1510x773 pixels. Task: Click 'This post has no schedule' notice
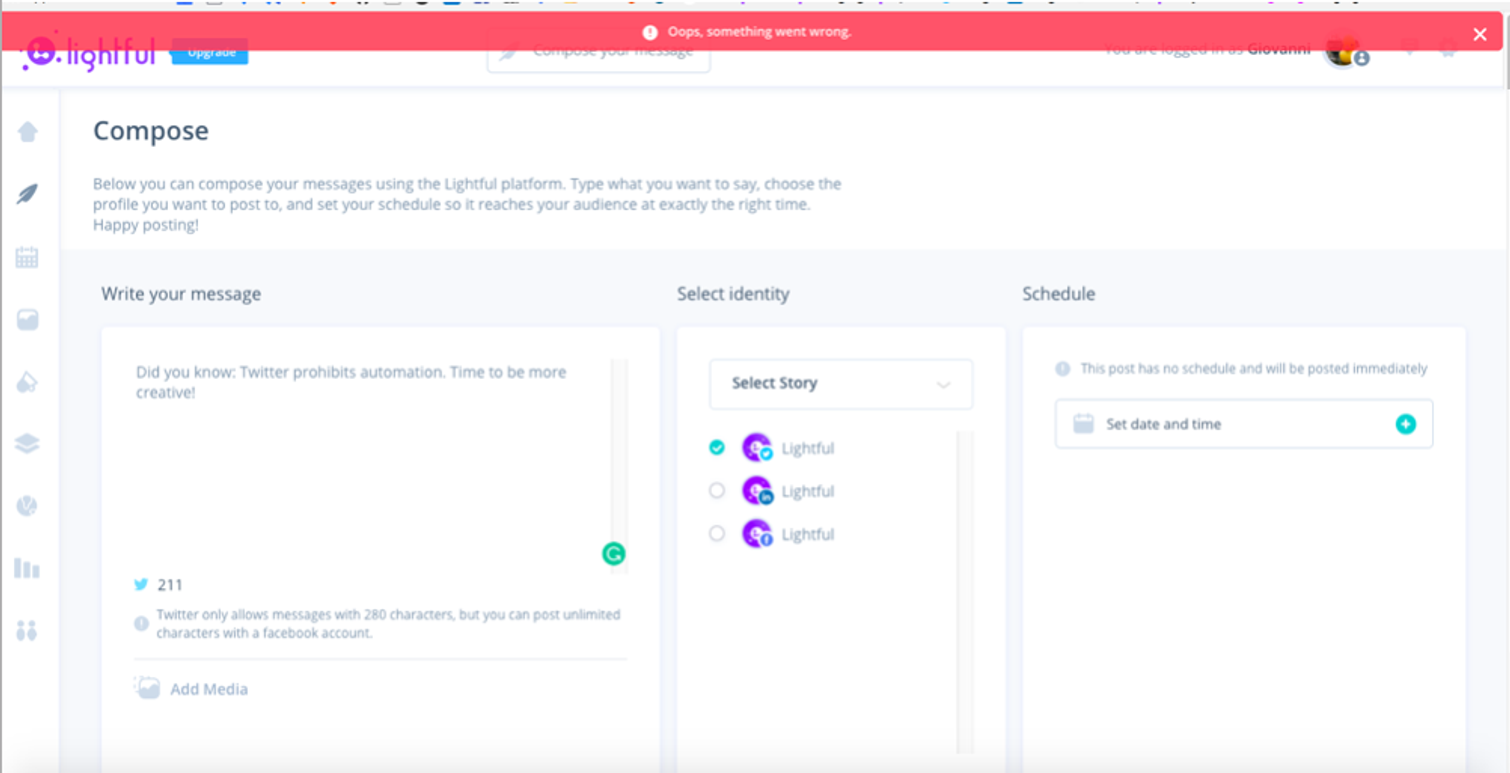click(1254, 369)
